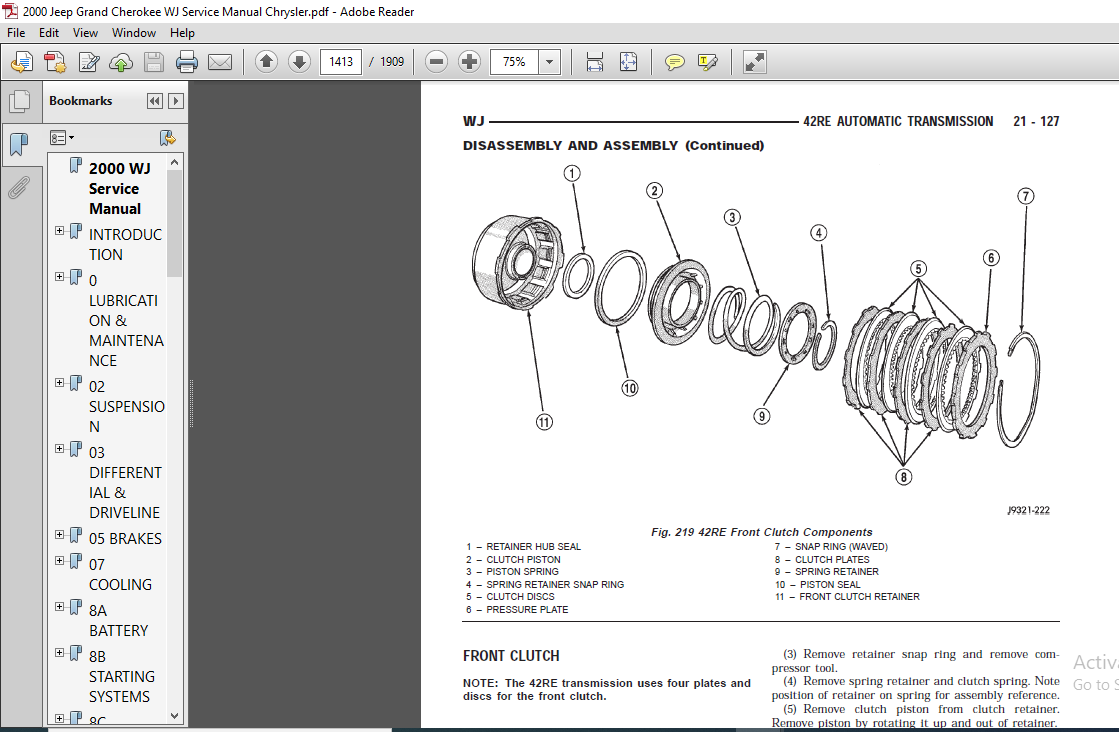Expand the 8A BATTERY bookmark
The width and height of the screenshot is (1119, 732).
click(60, 607)
